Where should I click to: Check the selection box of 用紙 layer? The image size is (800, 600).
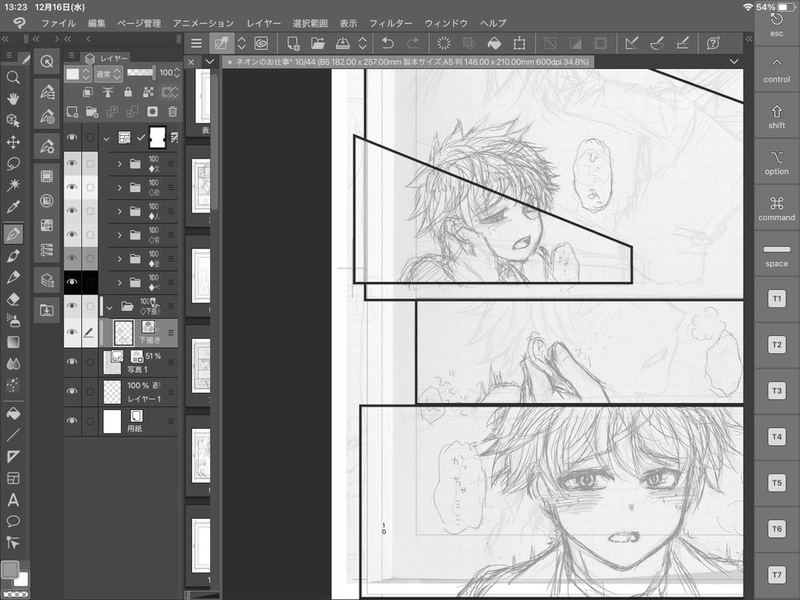coord(90,421)
